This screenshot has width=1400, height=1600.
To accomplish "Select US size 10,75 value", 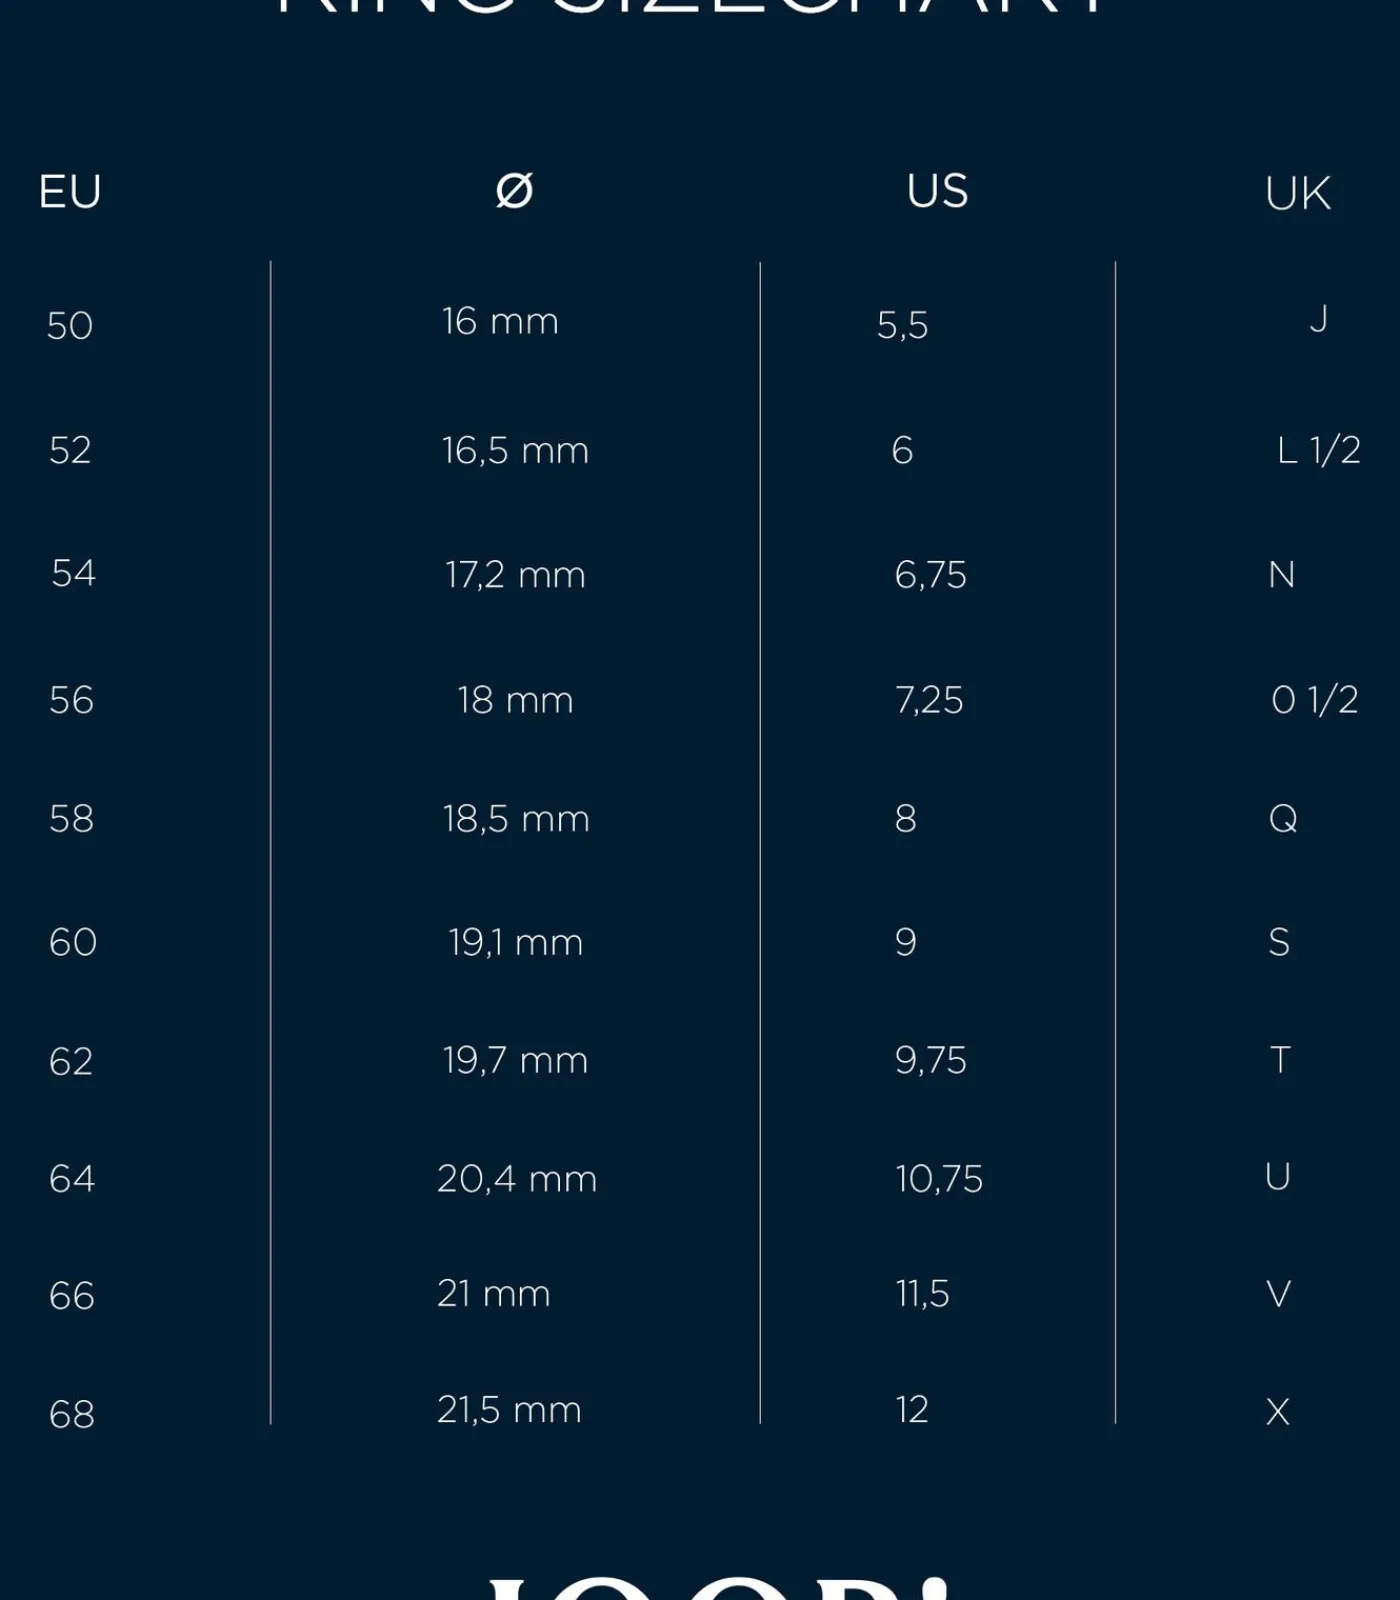I will point(939,1179).
